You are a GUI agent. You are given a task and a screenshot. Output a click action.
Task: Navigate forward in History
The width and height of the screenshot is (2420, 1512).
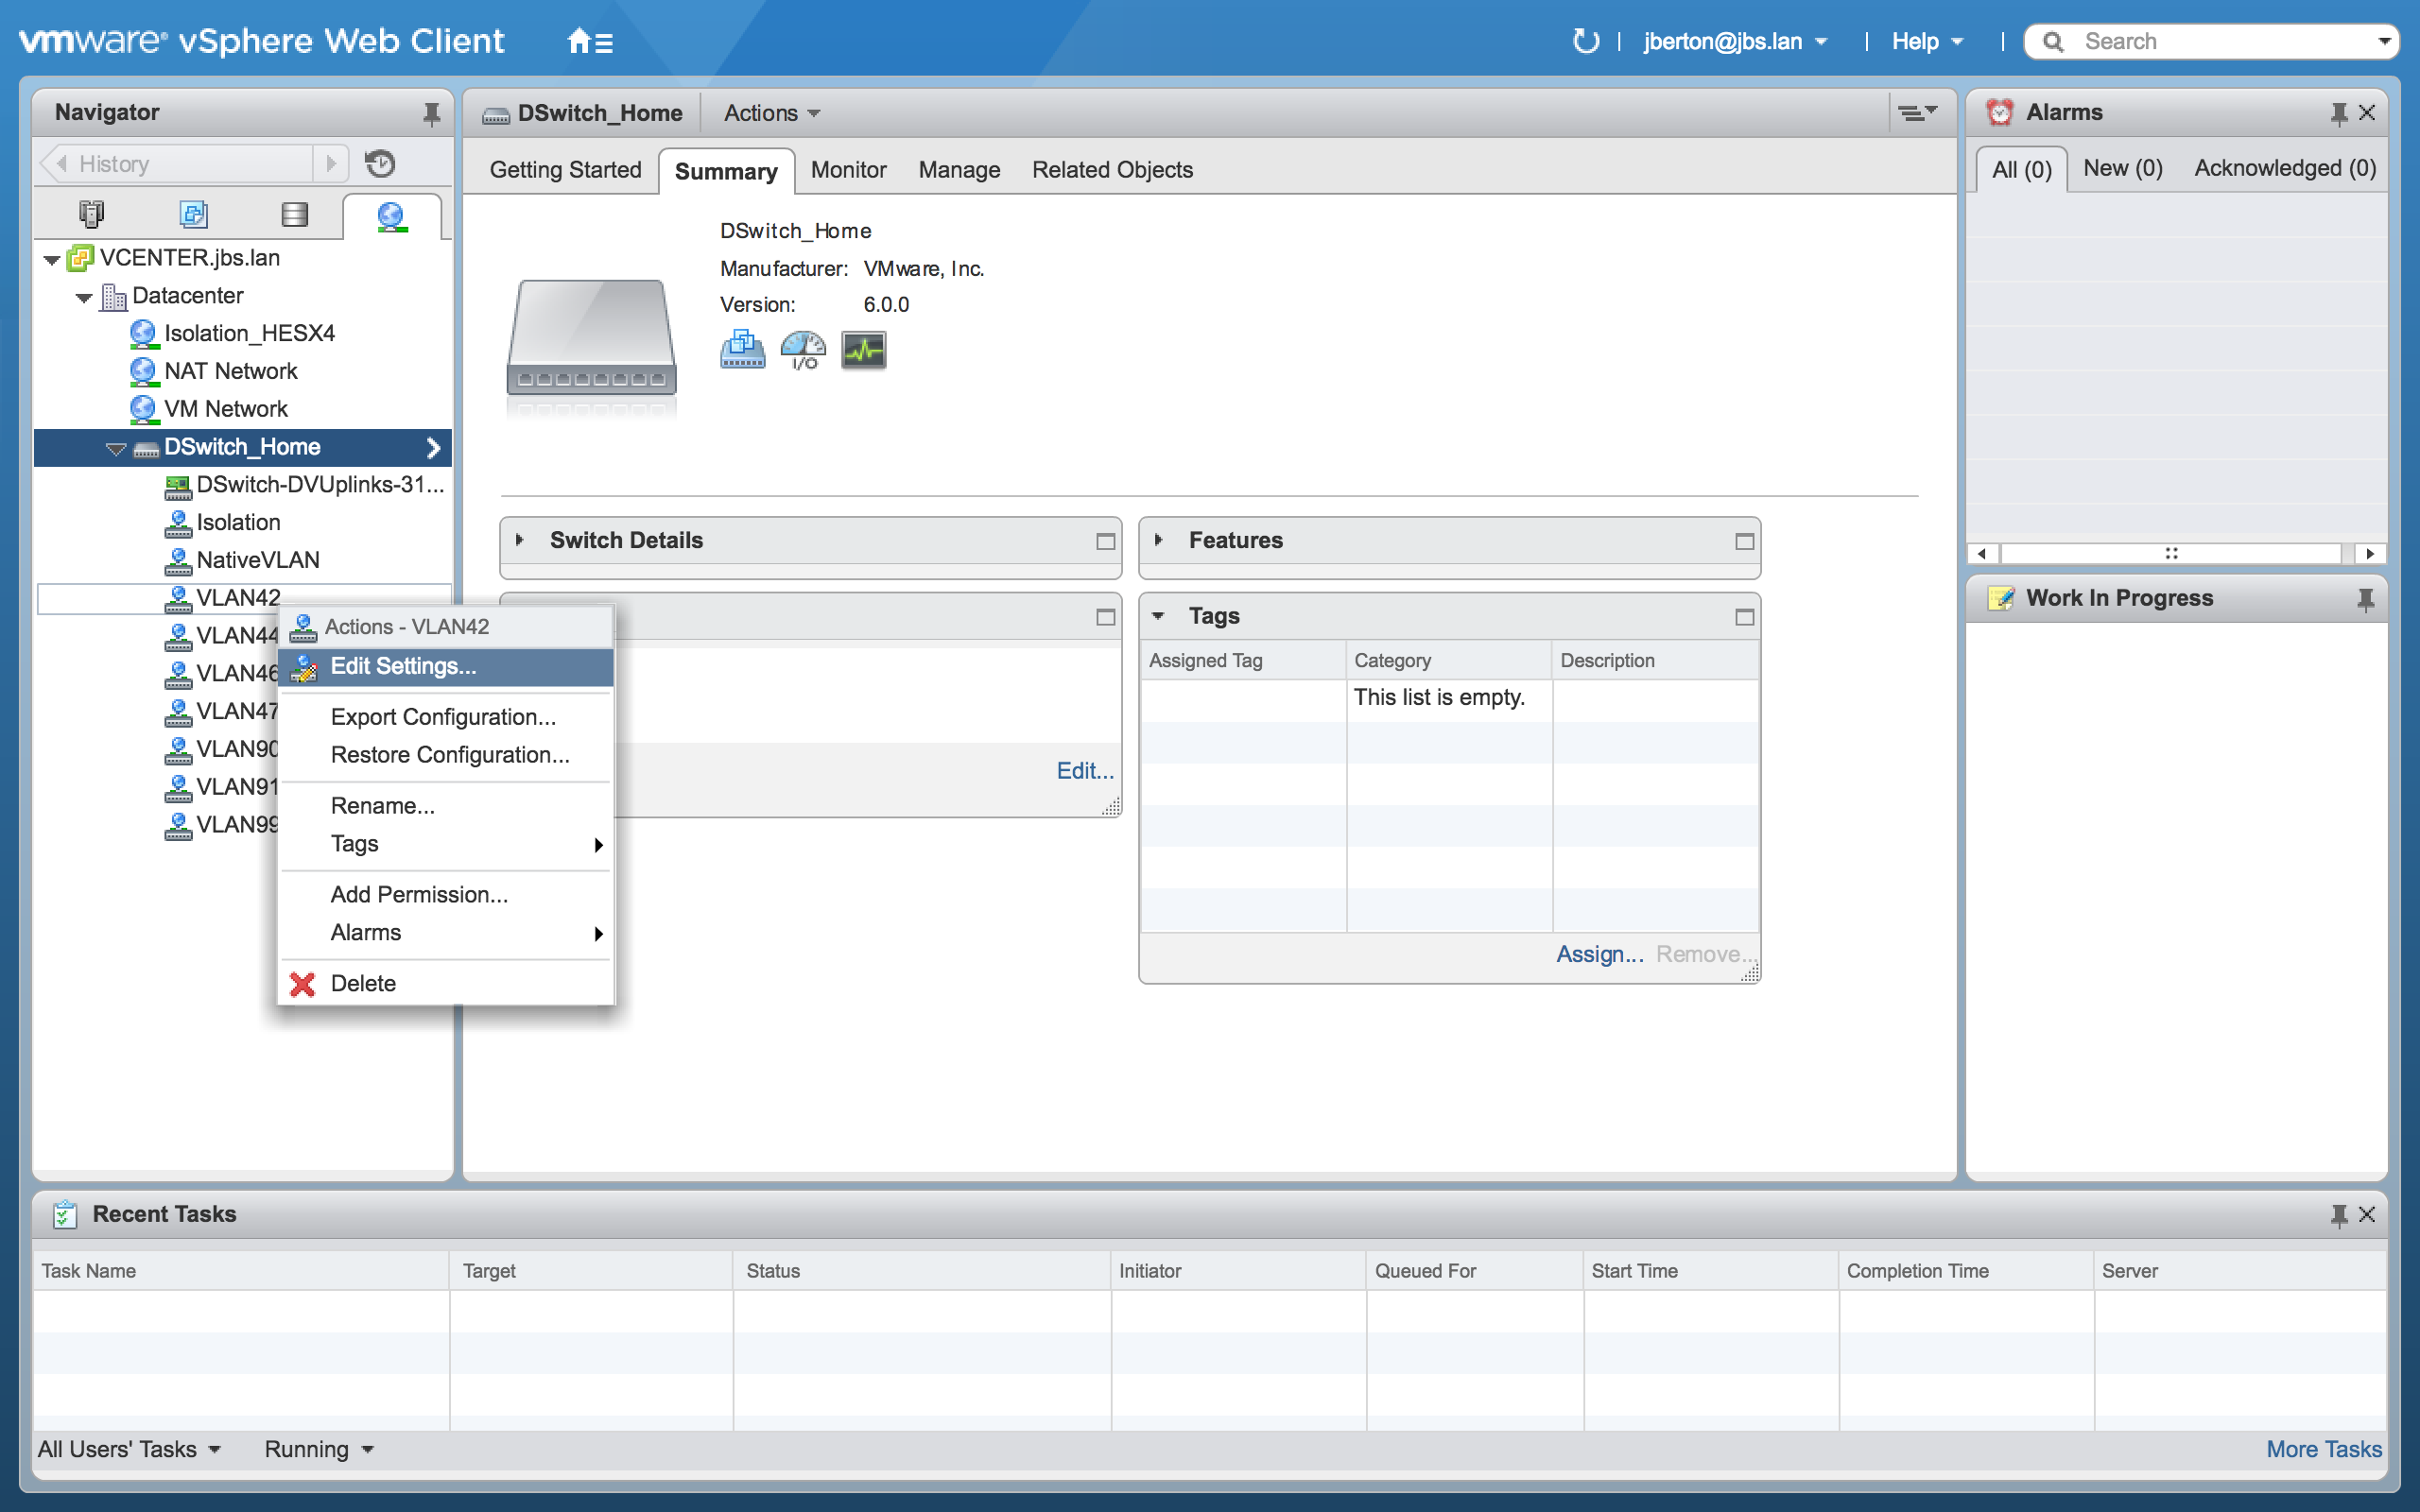[x=331, y=163]
